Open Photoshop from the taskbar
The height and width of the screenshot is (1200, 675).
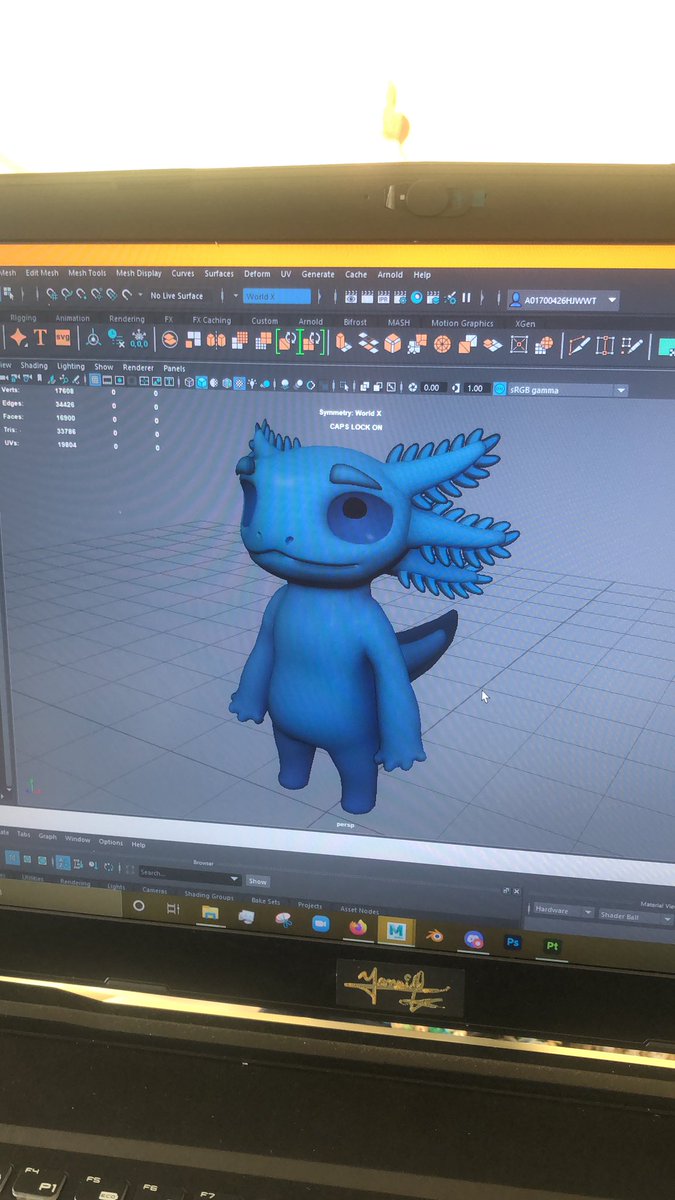513,942
